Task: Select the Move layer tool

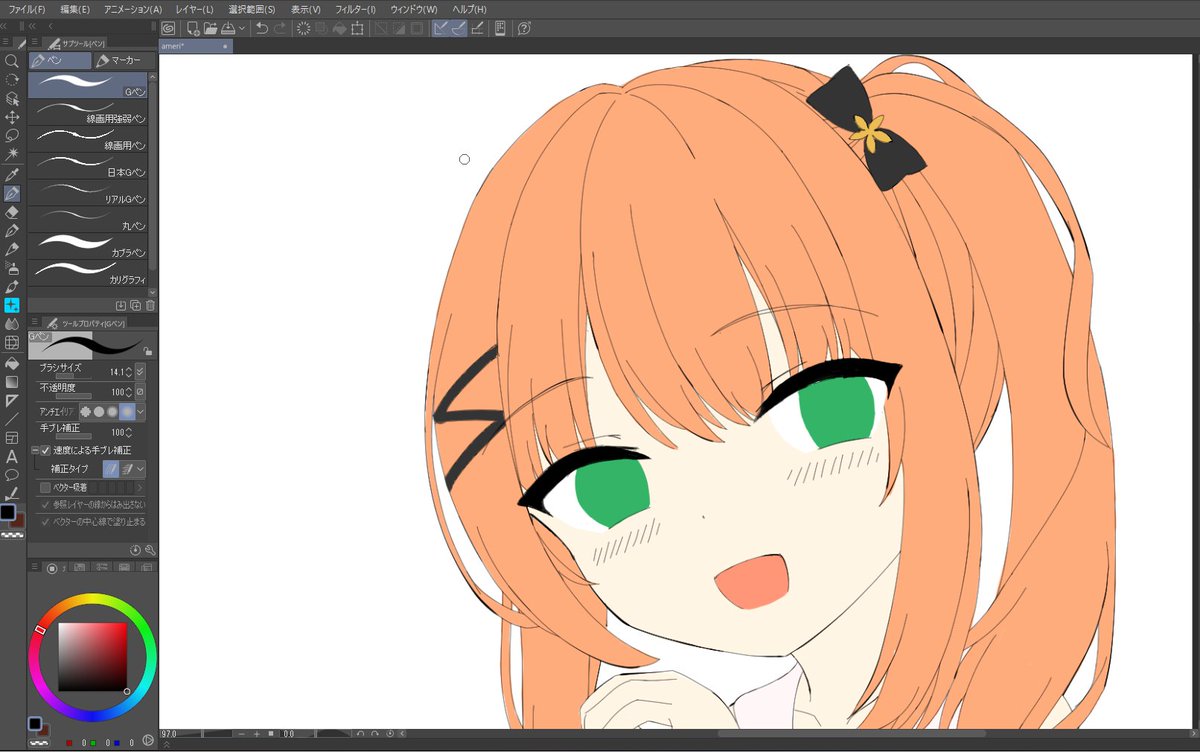Action: point(12,117)
